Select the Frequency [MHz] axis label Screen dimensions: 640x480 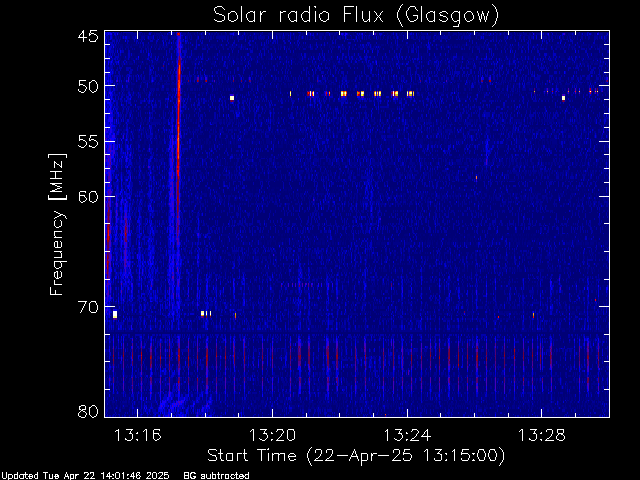(x=57, y=224)
